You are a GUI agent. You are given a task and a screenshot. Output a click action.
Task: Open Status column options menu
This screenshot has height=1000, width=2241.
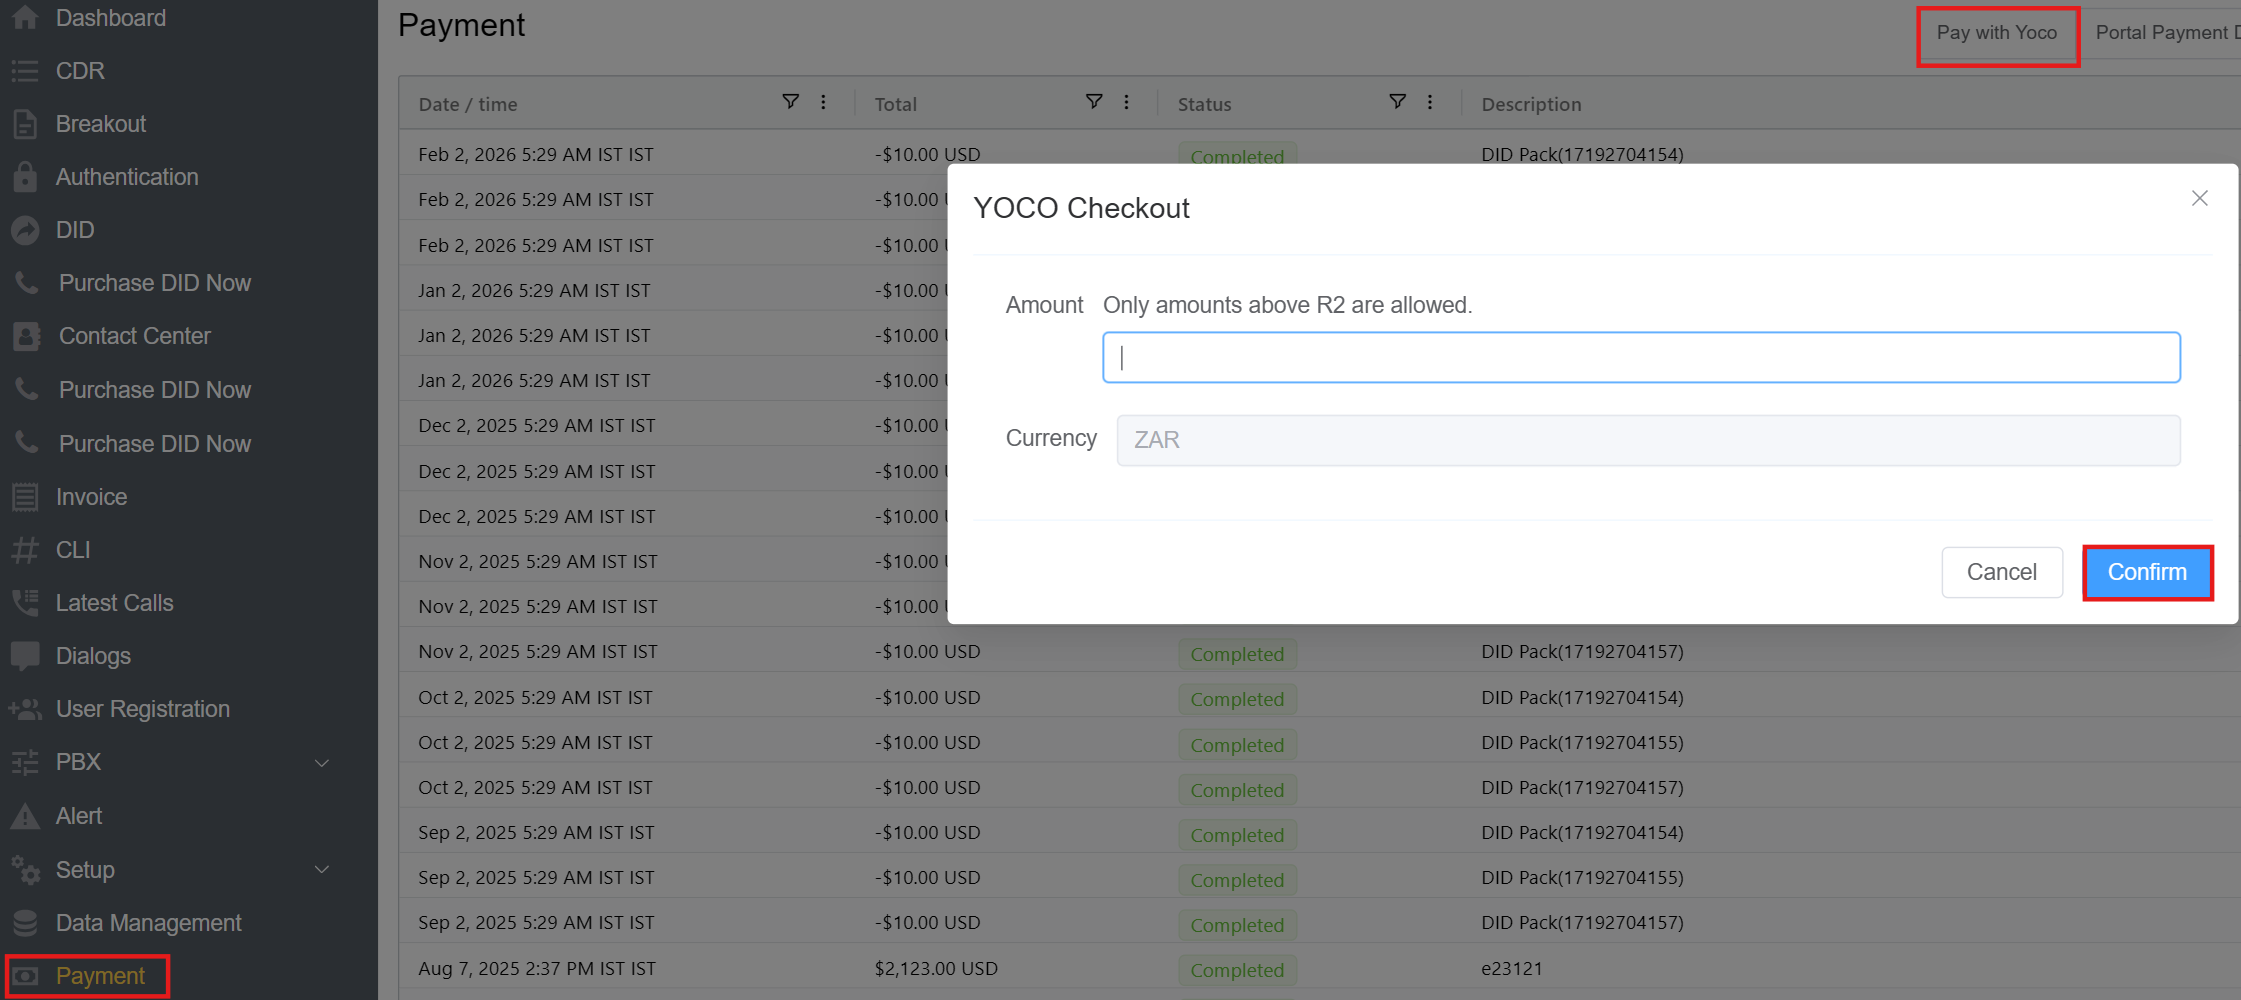(x=1430, y=102)
